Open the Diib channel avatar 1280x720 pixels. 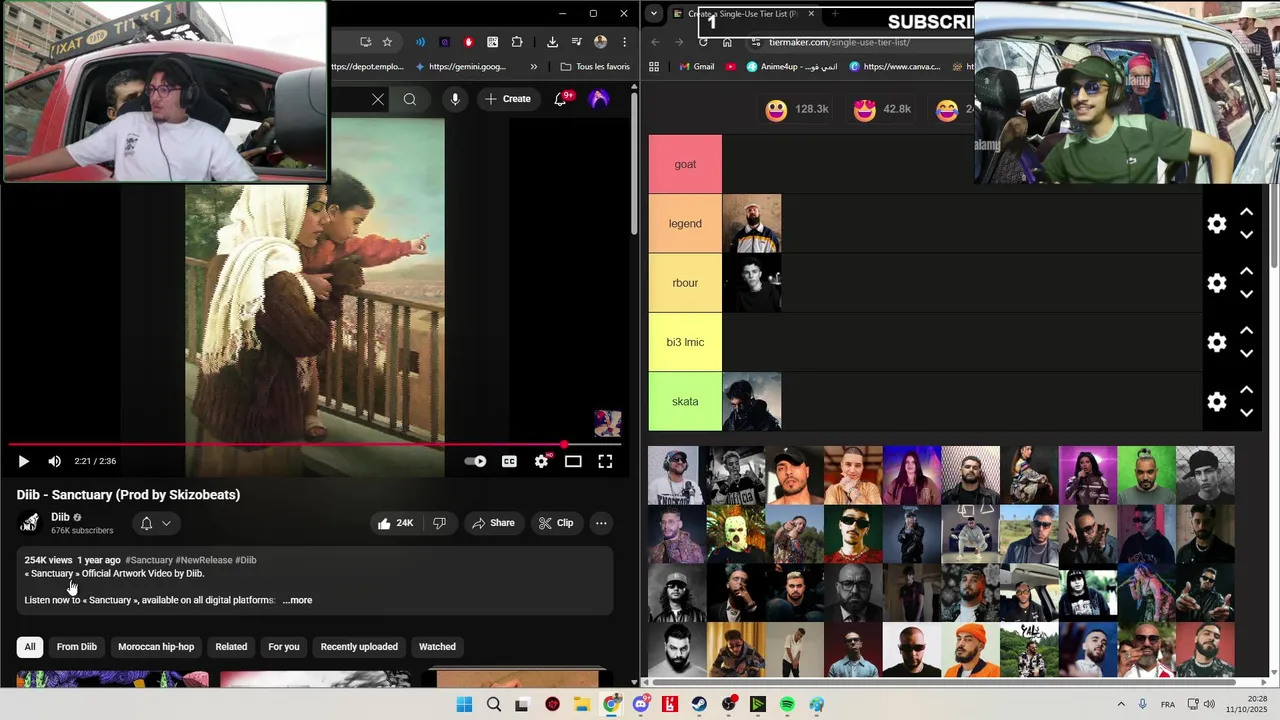pos(29,523)
